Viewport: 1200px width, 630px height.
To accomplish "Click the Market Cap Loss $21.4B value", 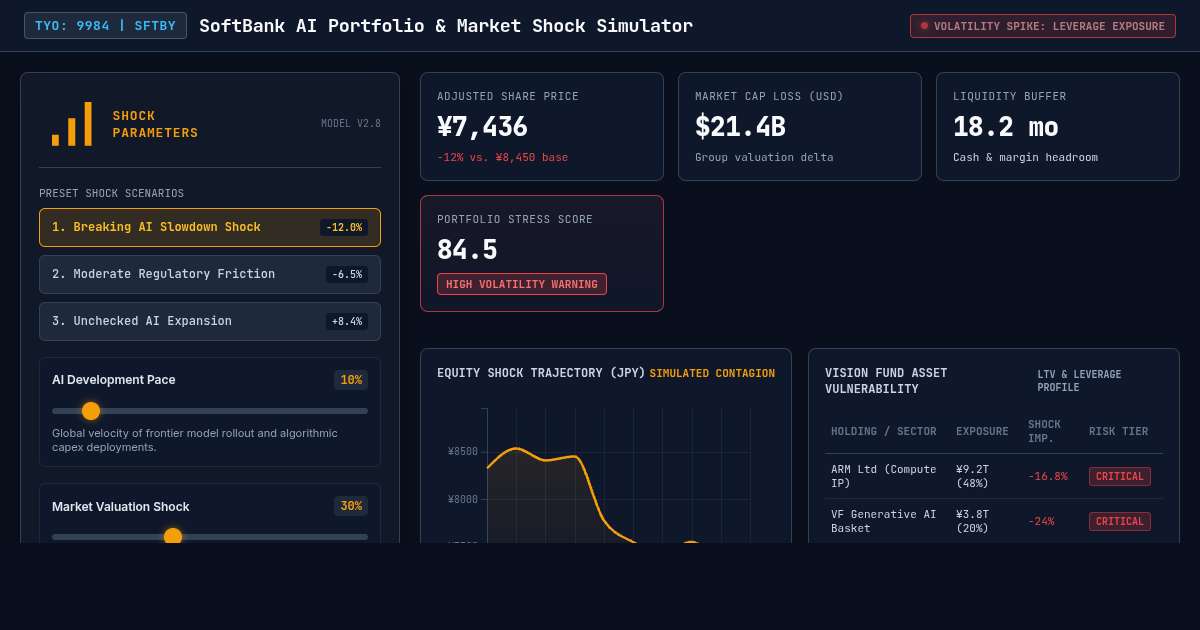I will click(740, 127).
